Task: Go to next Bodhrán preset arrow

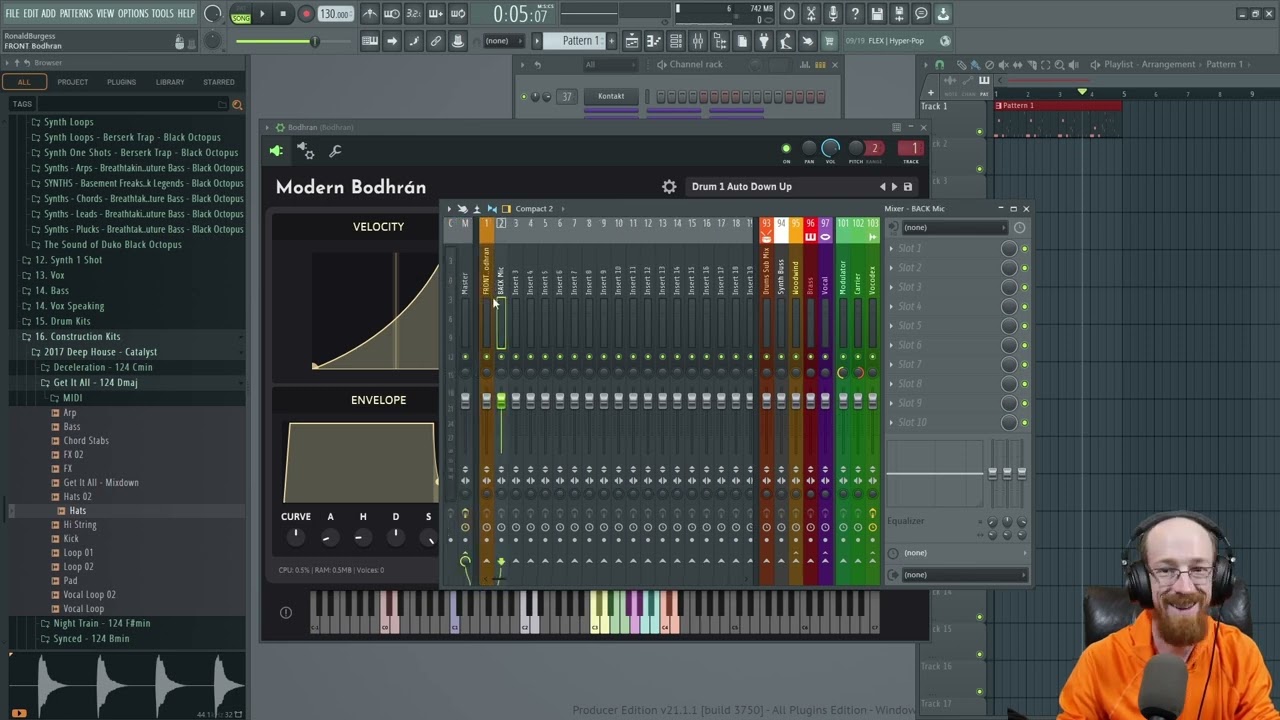Action: coord(894,187)
